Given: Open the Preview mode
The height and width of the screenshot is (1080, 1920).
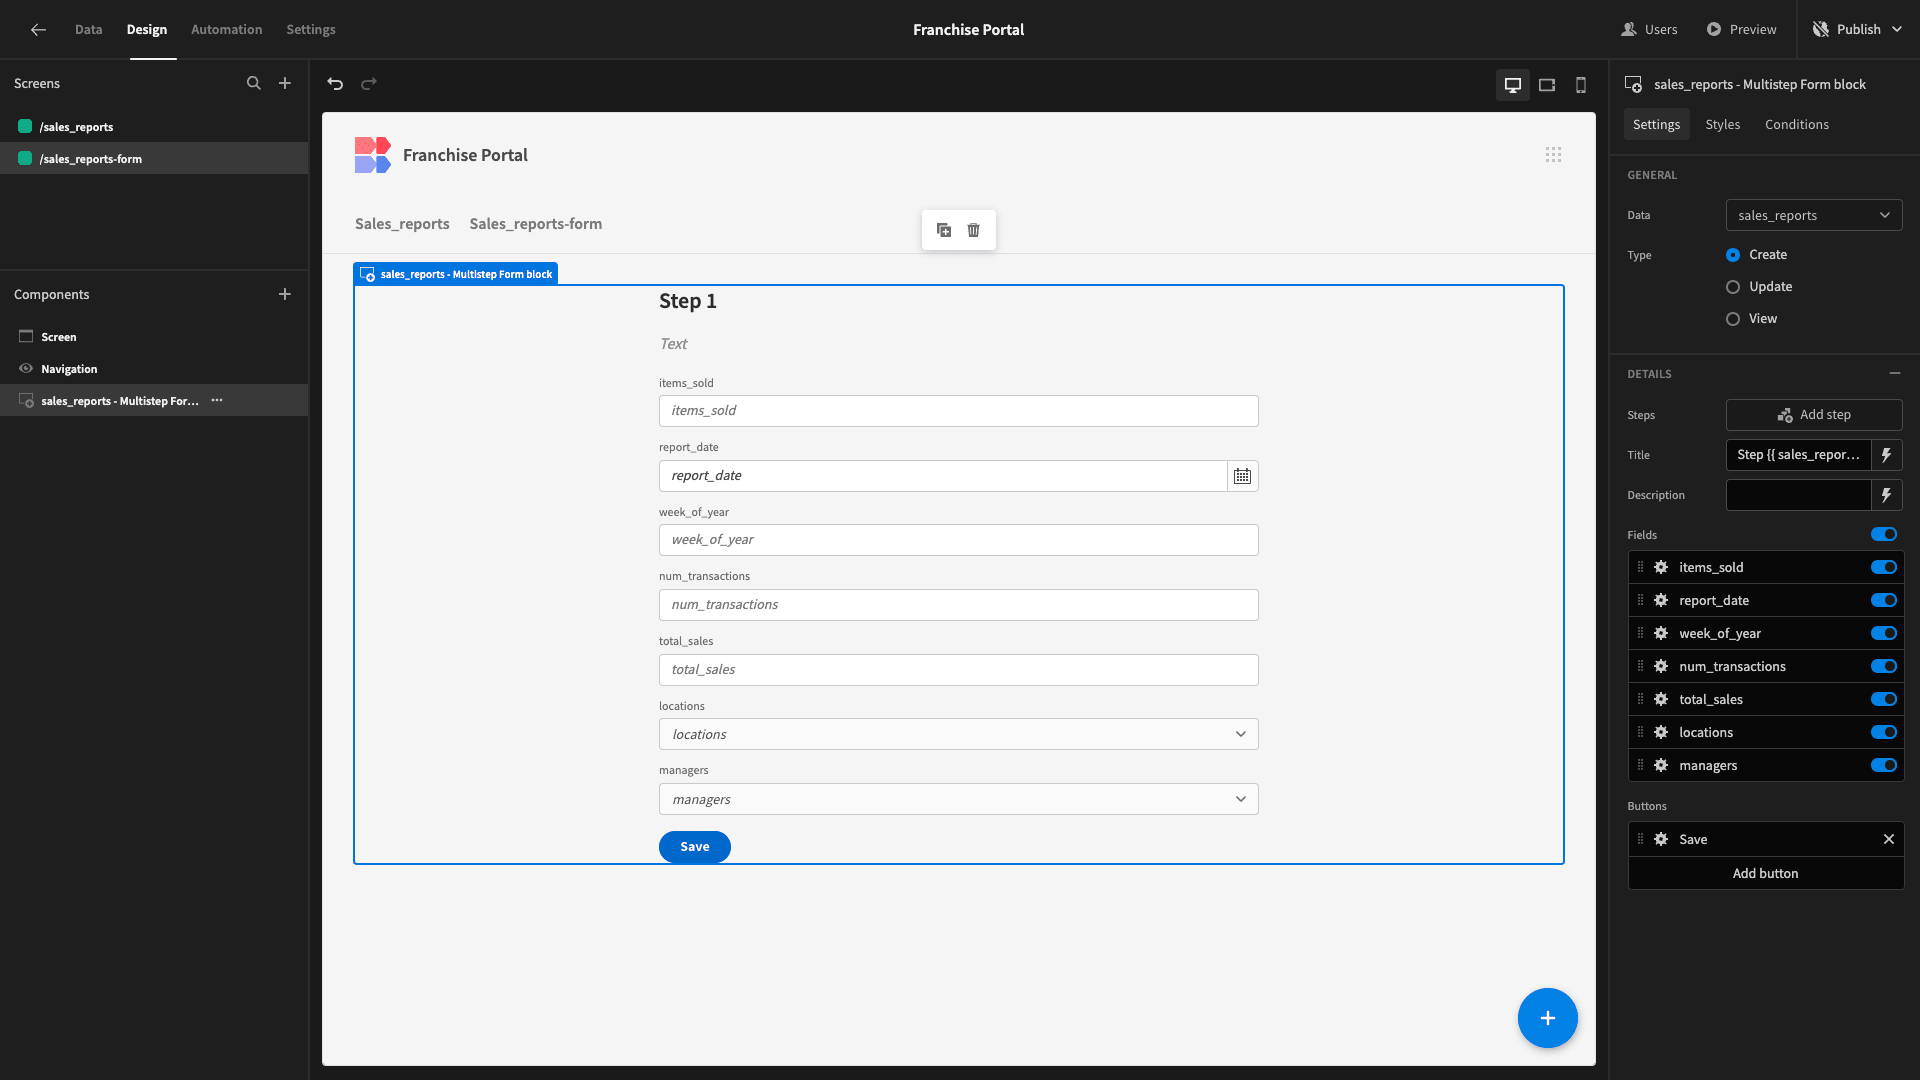Looking at the screenshot, I should [1741, 30].
